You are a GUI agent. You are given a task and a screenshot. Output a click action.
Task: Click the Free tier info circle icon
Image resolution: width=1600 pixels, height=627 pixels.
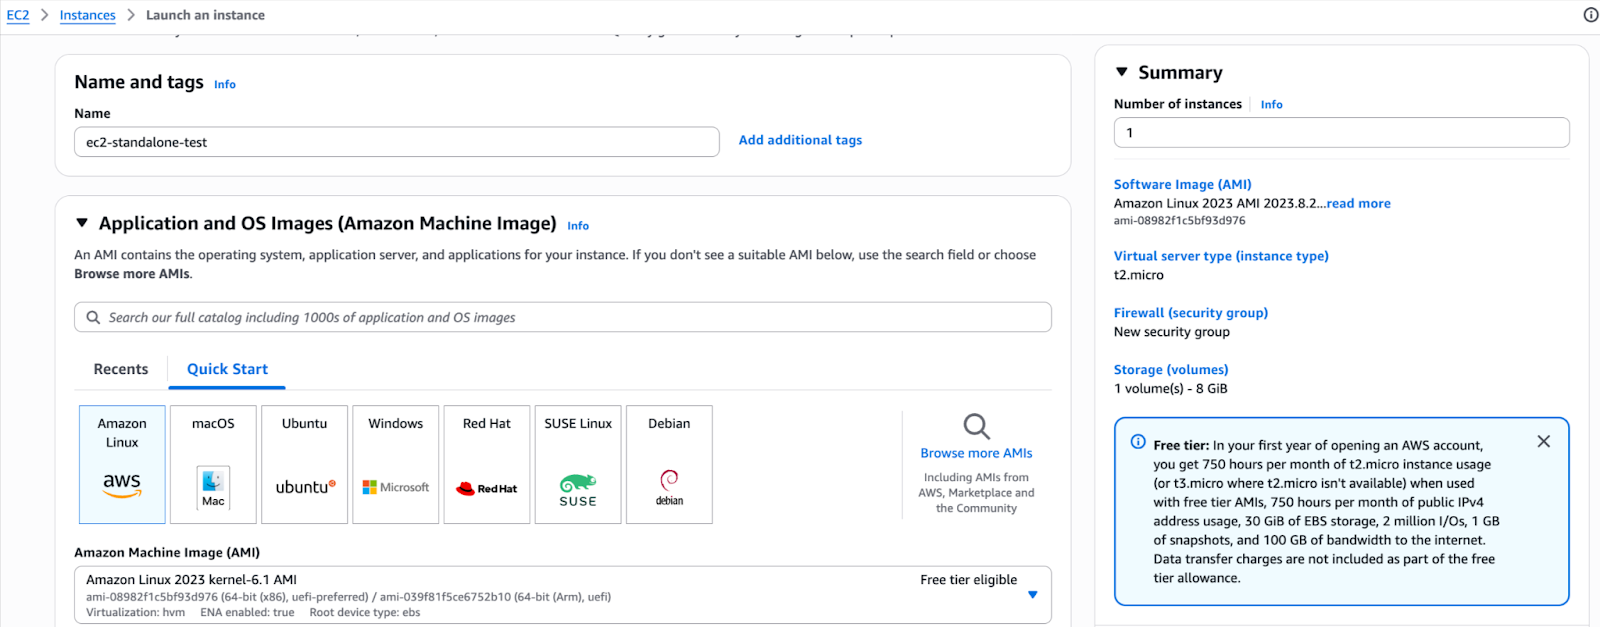pos(1138,442)
